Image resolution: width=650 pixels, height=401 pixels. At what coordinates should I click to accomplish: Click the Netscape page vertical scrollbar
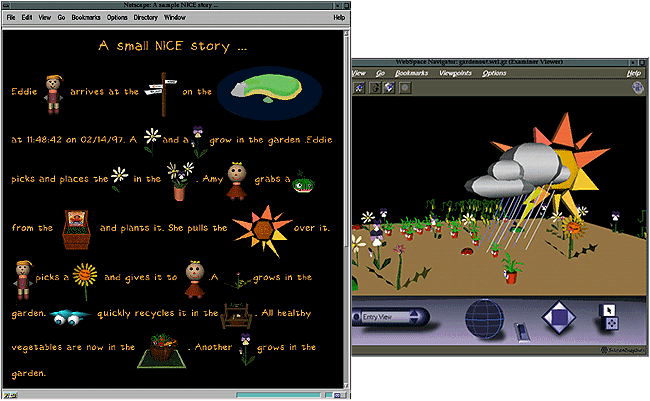coord(345,200)
